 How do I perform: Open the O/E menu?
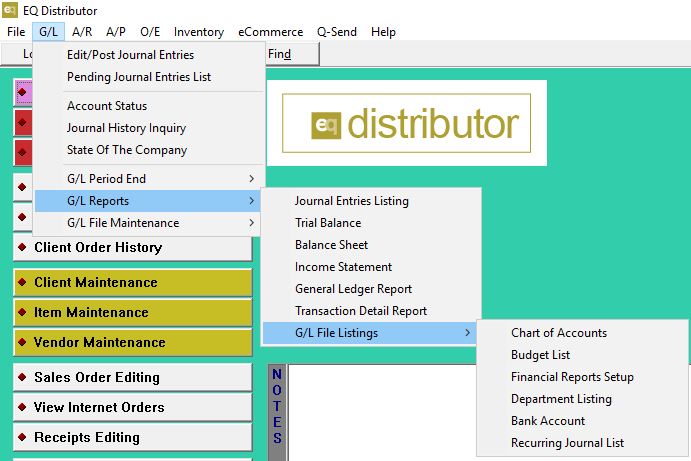[150, 32]
